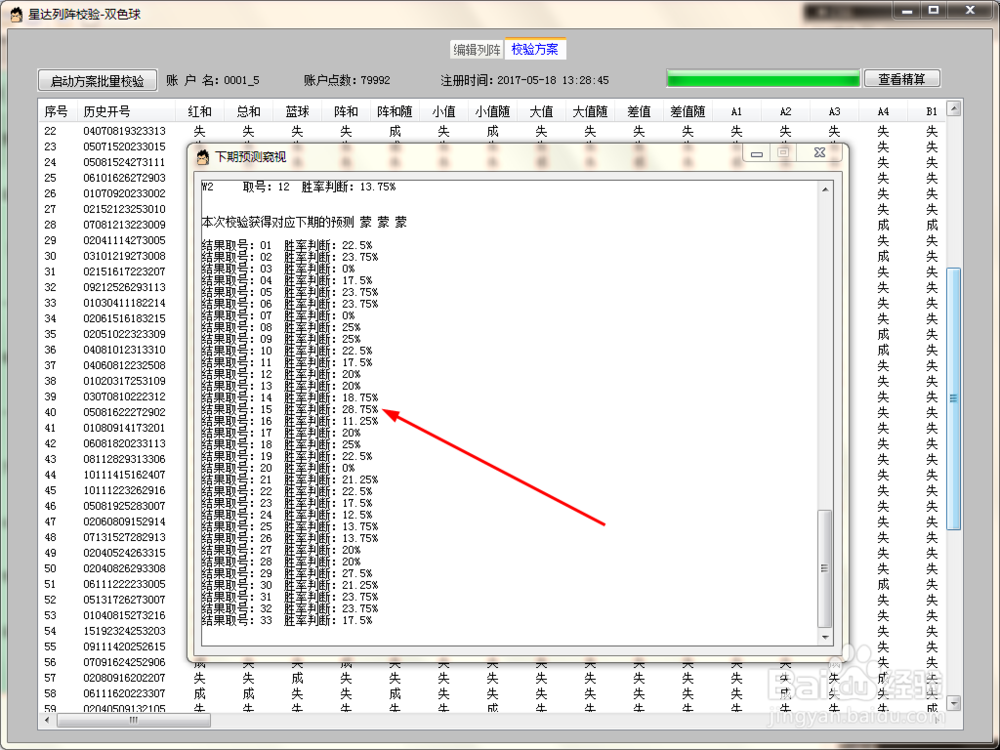Click the 结果取号 03 line 0%
The width and height of the screenshot is (1000, 750).
(x=278, y=269)
